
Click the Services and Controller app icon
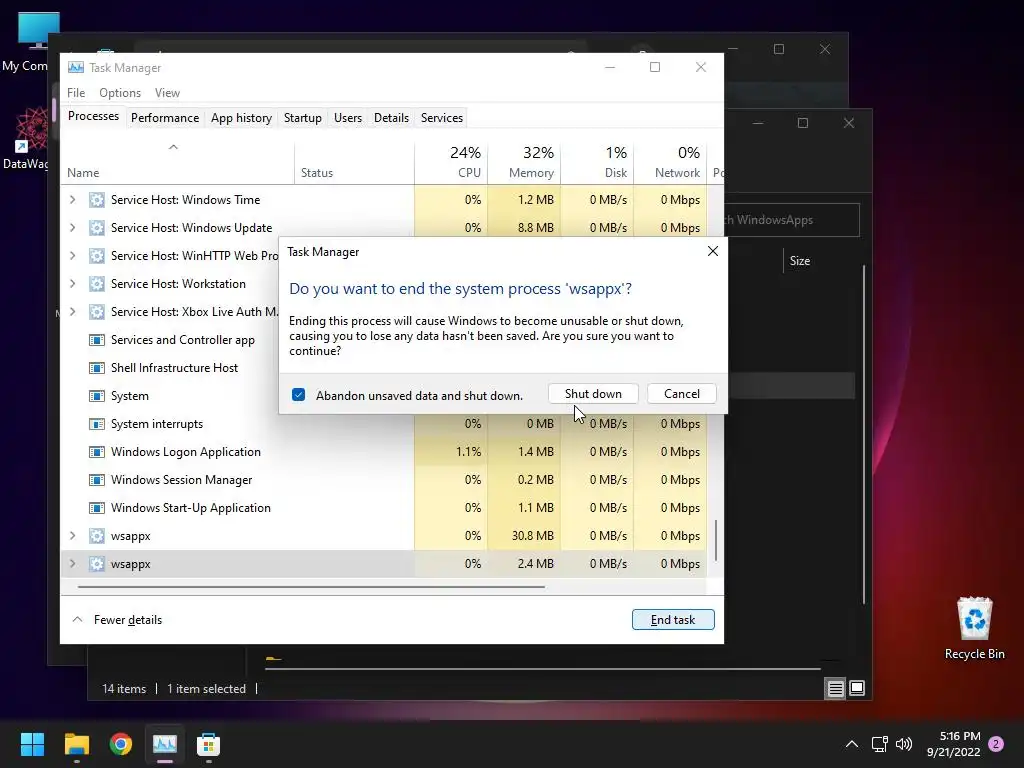(97, 340)
